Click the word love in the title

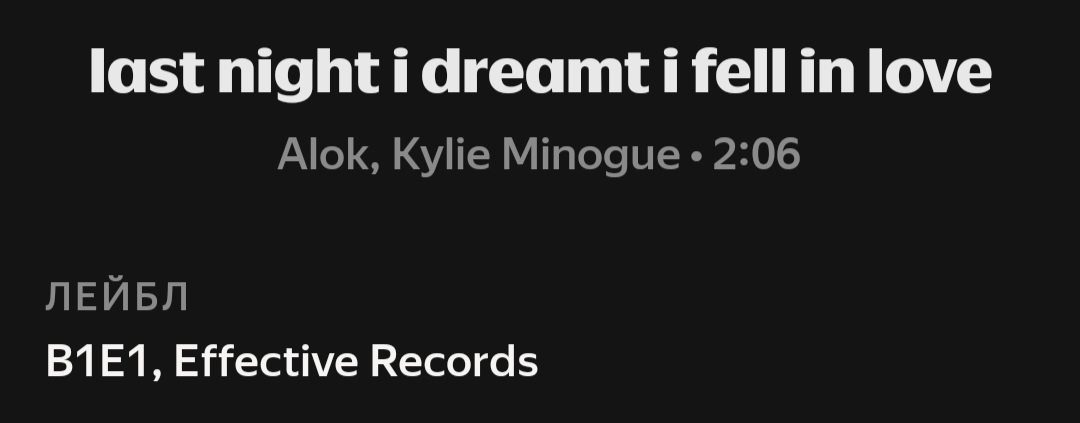click(929, 70)
